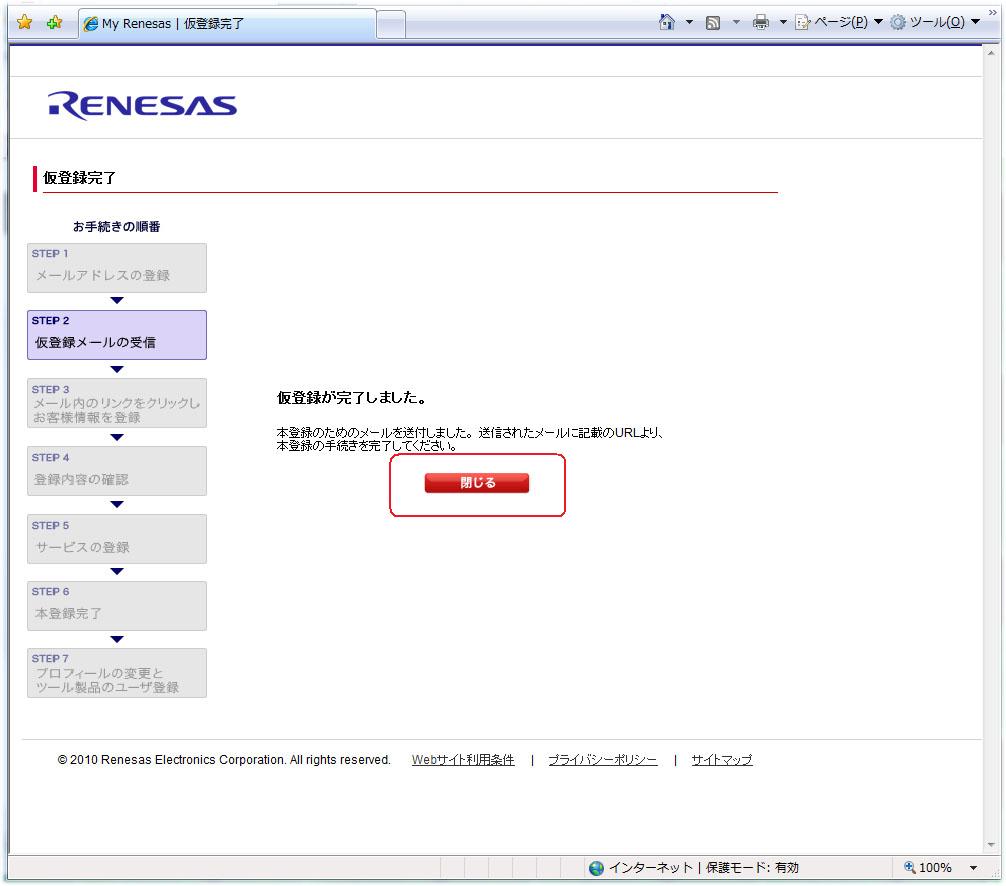
Task: Open the Webサイト利用条件 link
Action: 463,760
